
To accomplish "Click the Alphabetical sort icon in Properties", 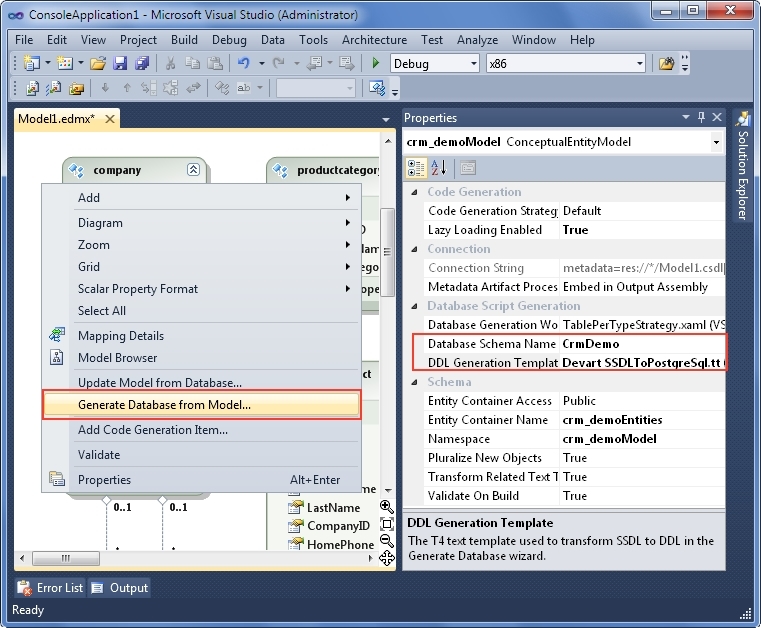I will tap(438, 168).
